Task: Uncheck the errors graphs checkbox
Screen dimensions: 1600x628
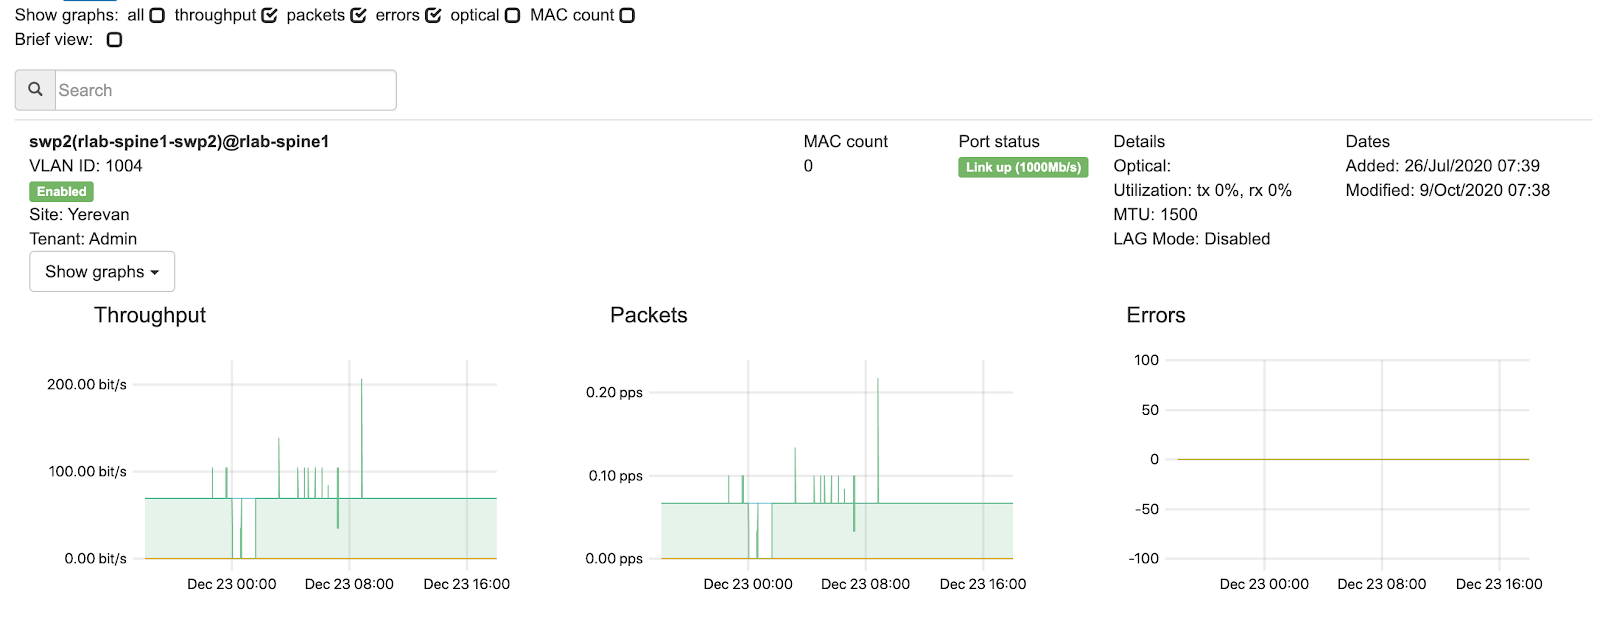Action: click(x=433, y=15)
